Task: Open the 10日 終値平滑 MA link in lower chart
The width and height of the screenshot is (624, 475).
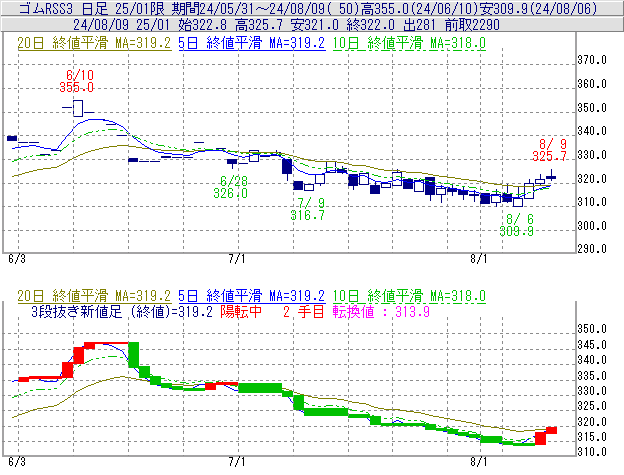Action: pos(409,296)
